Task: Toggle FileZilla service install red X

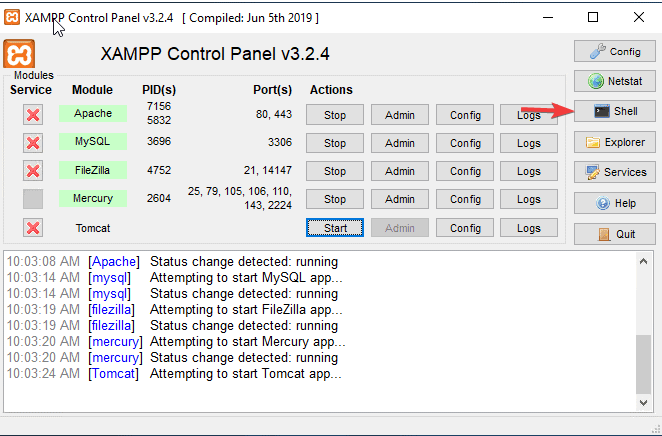Action: coord(33,171)
